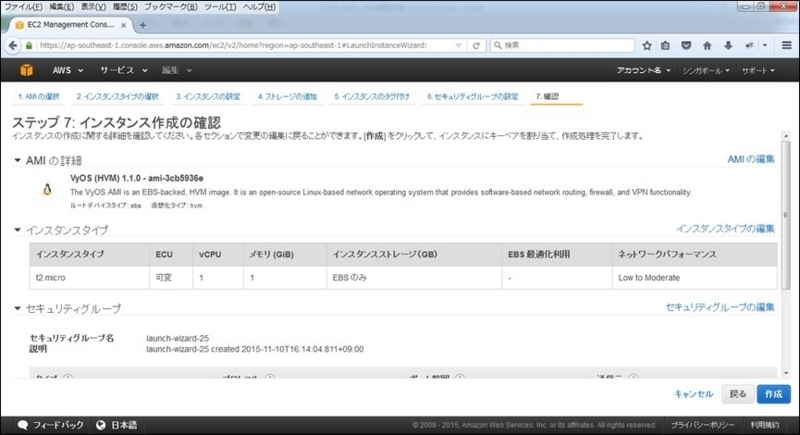Reload the page with the refresh icon
The height and width of the screenshot is (435, 800).
[476, 45]
